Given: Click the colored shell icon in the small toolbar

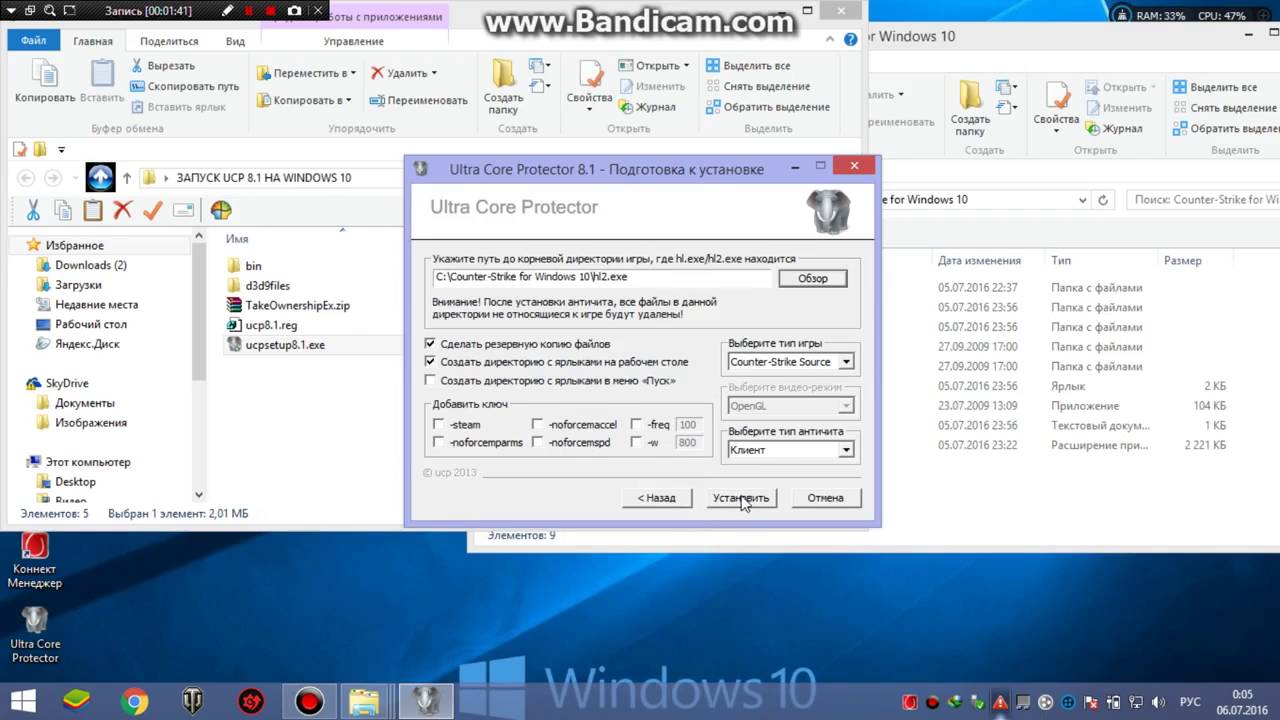Looking at the screenshot, I should click(221, 210).
